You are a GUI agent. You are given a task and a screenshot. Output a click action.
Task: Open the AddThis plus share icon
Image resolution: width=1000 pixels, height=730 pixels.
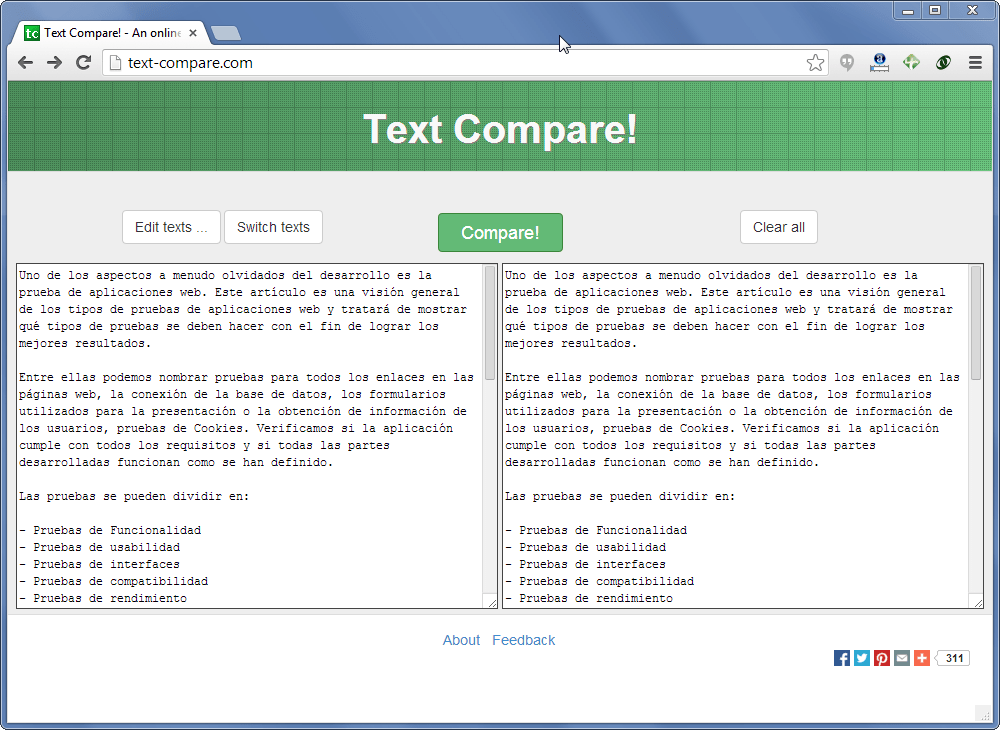921,658
